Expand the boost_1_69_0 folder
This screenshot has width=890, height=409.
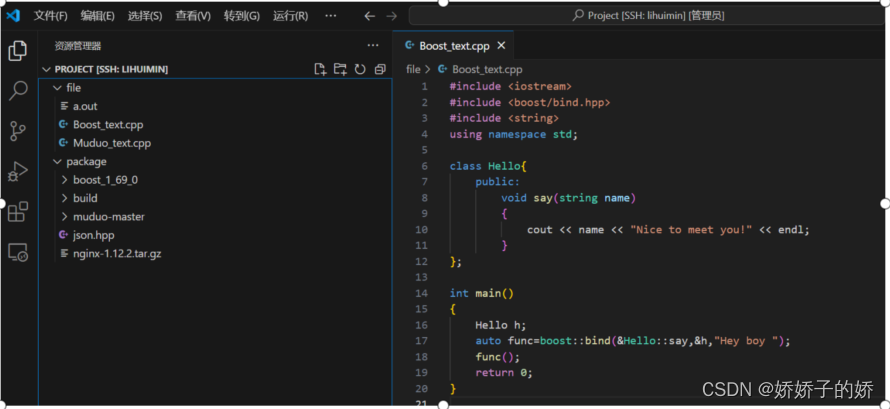click(x=105, y=180)
